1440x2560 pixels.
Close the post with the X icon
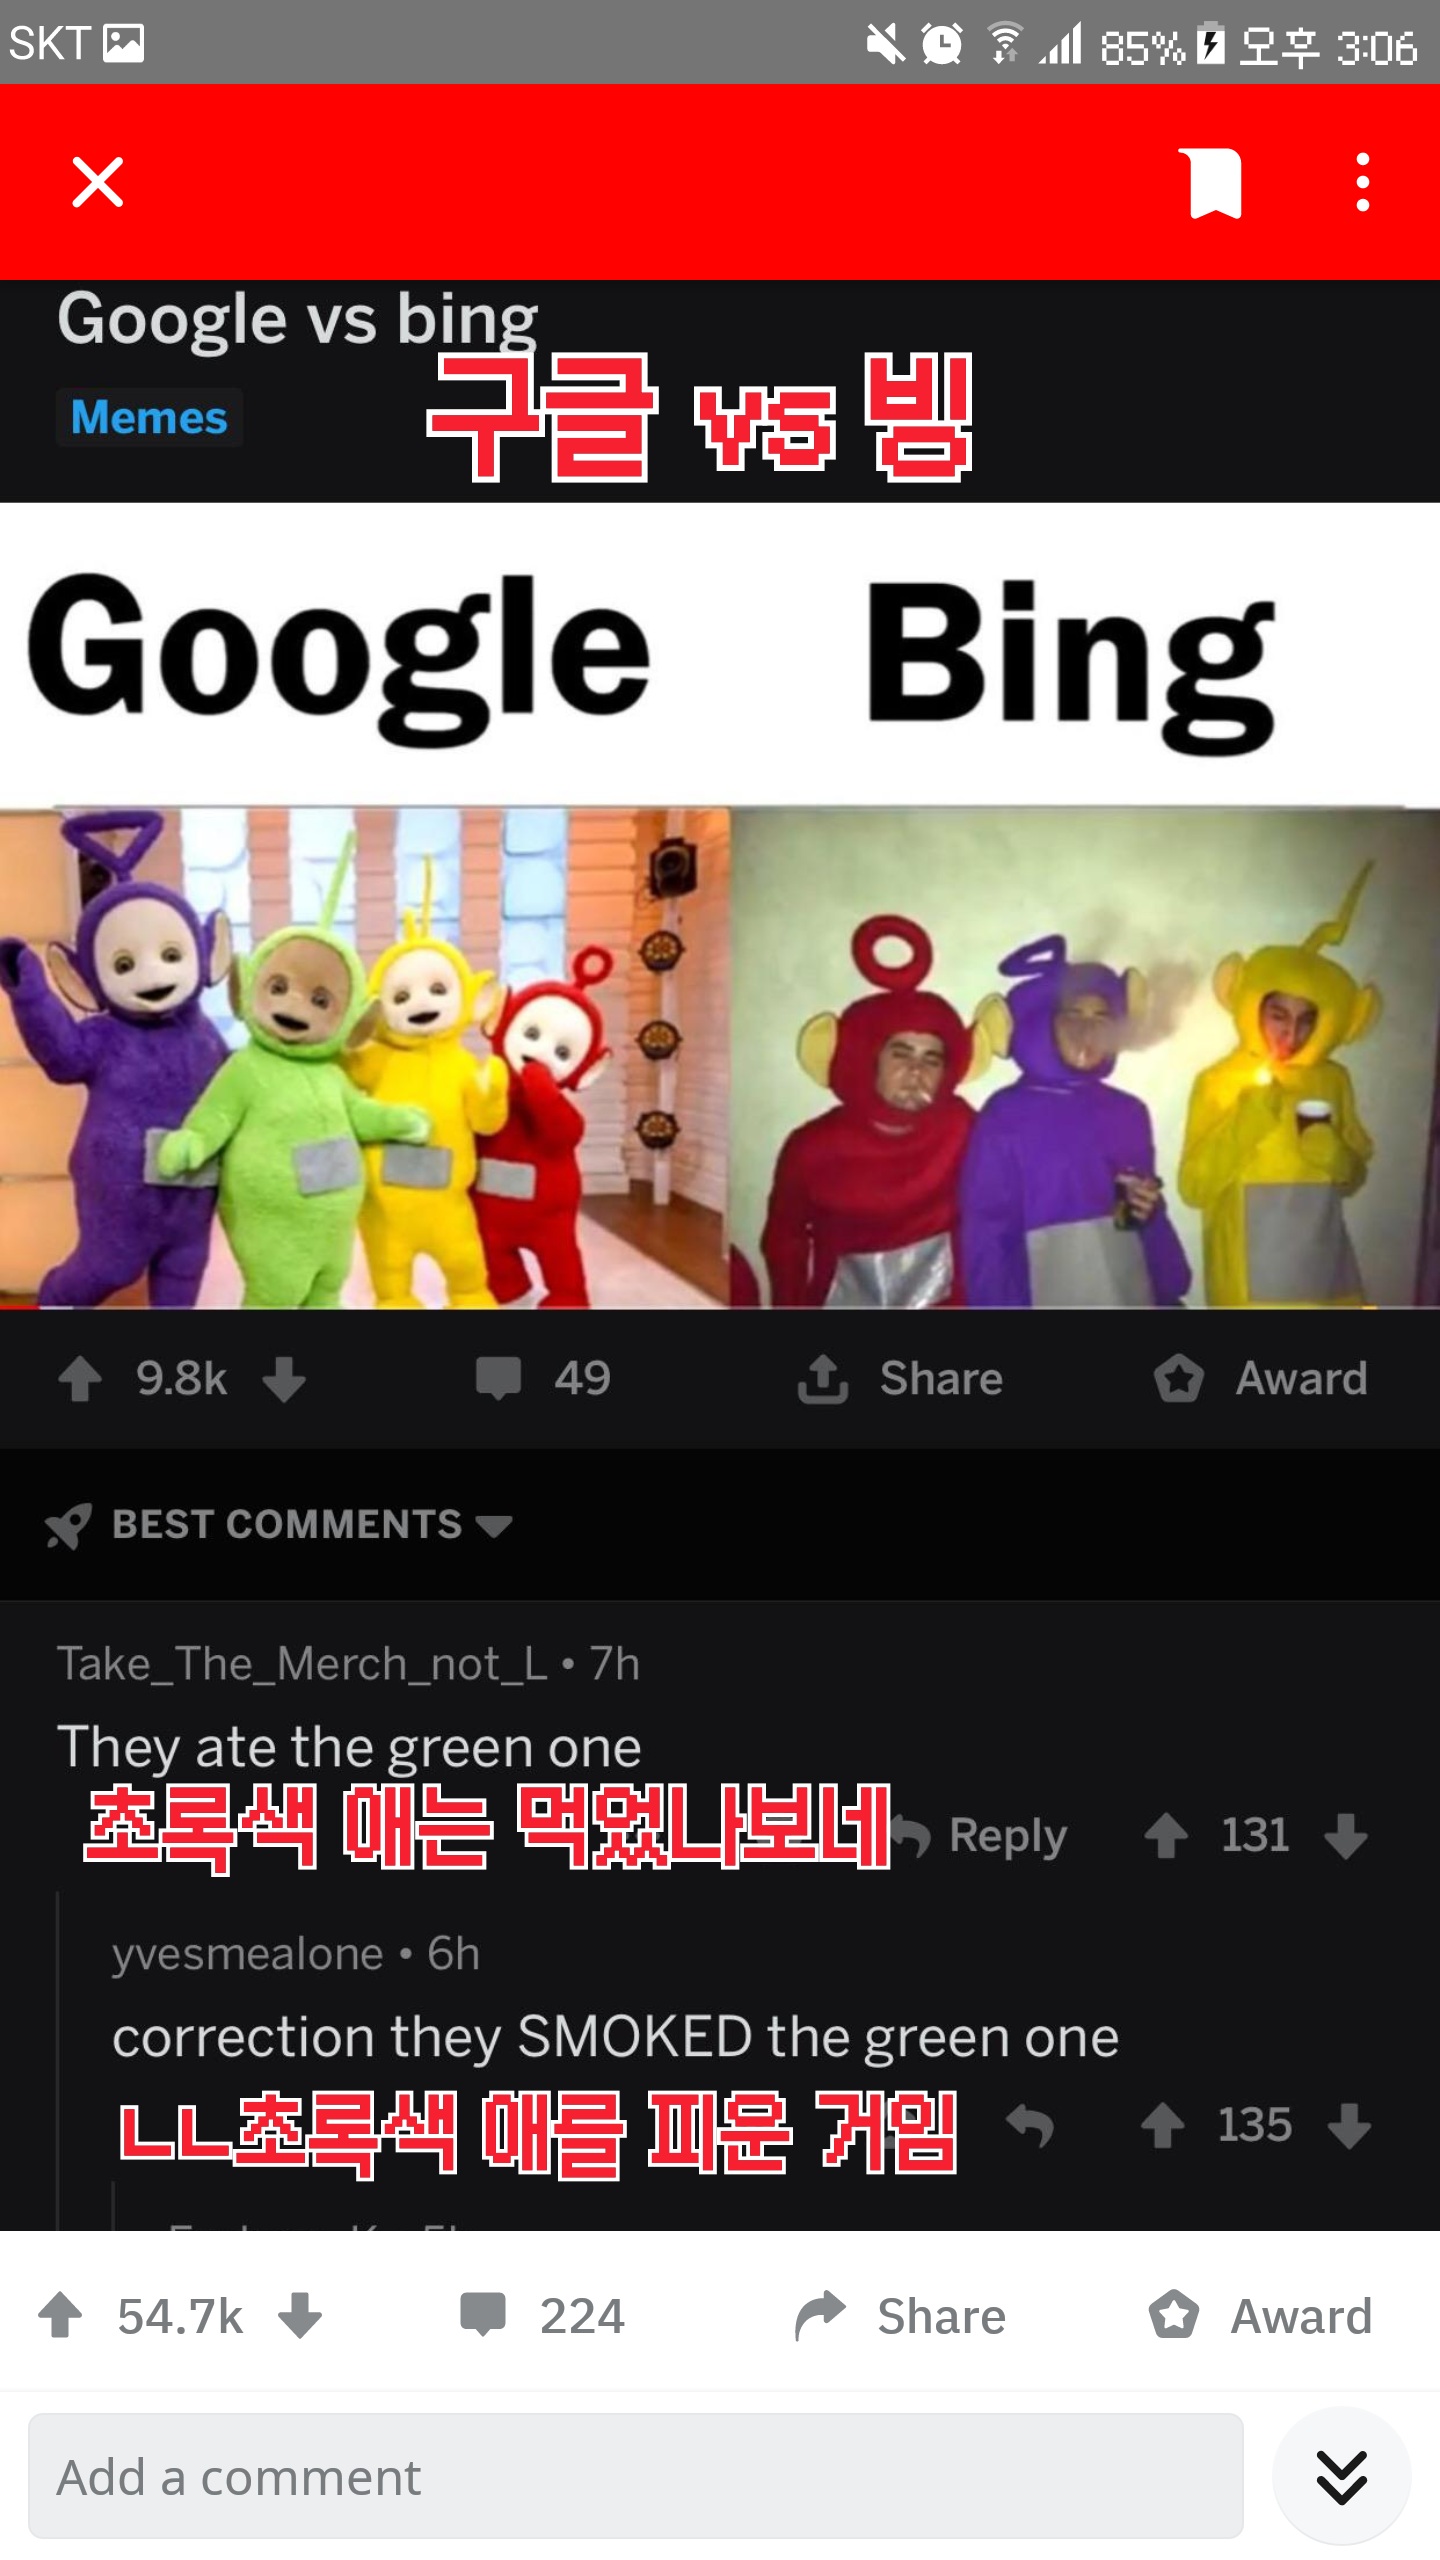tap(98, 182)
